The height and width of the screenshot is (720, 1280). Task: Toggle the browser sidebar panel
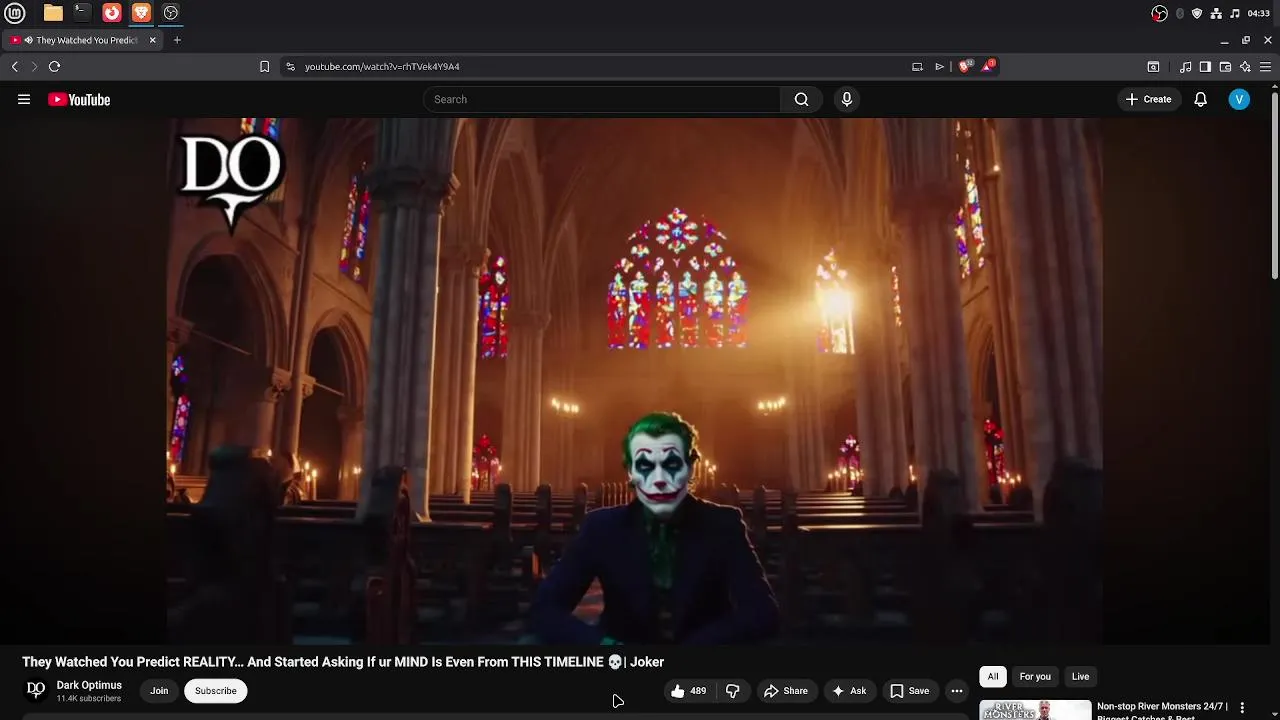tap(1205, 67)
